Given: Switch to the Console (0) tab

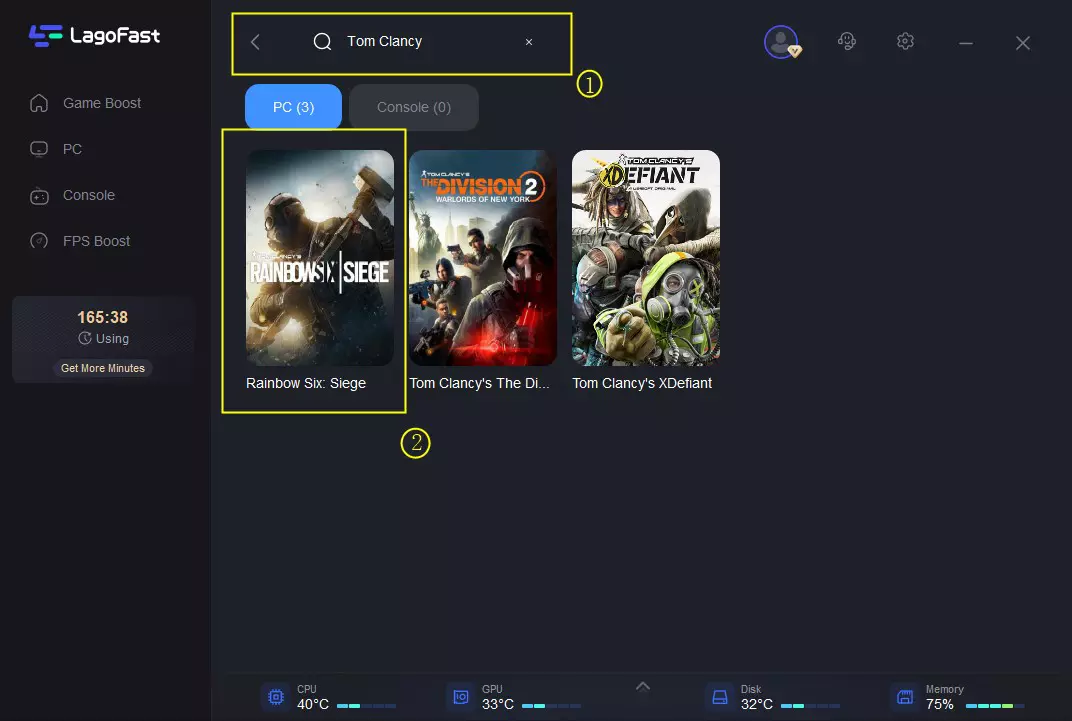Looking at the screenshot, I should click(413, 107).
